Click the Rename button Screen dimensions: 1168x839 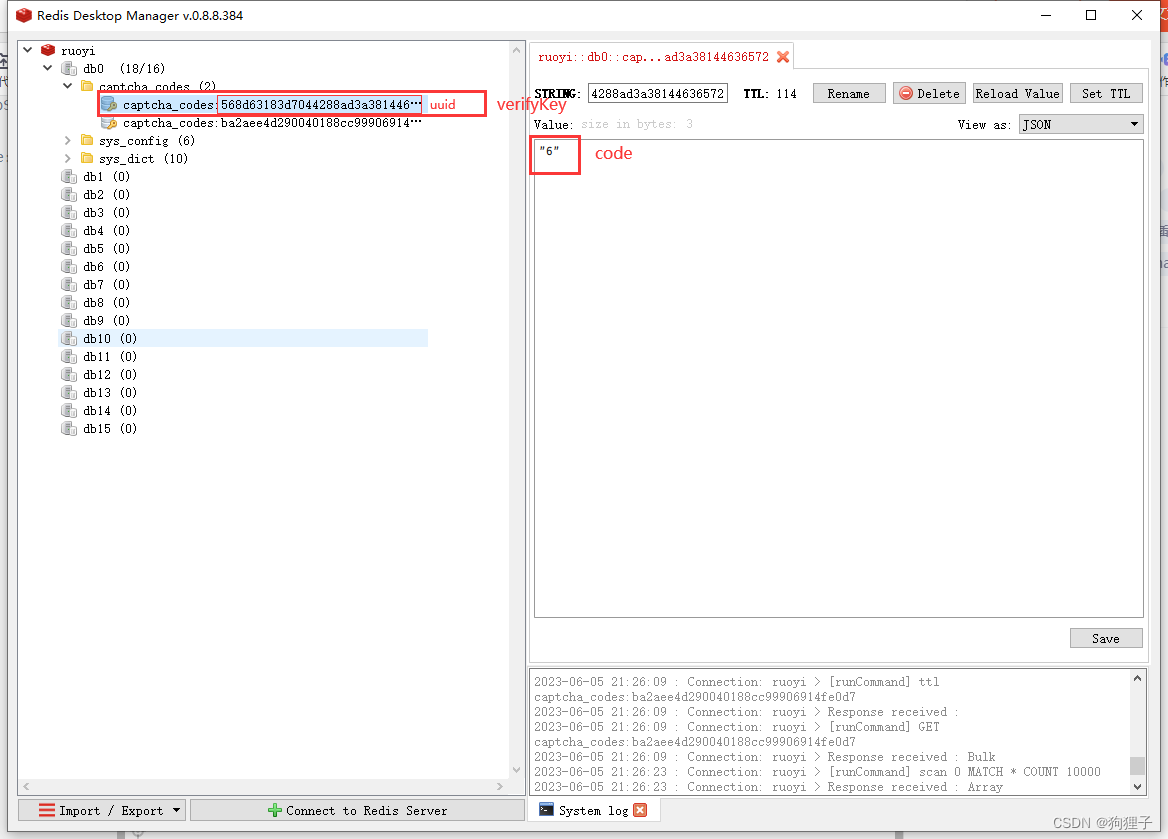(x=848, y=93)
